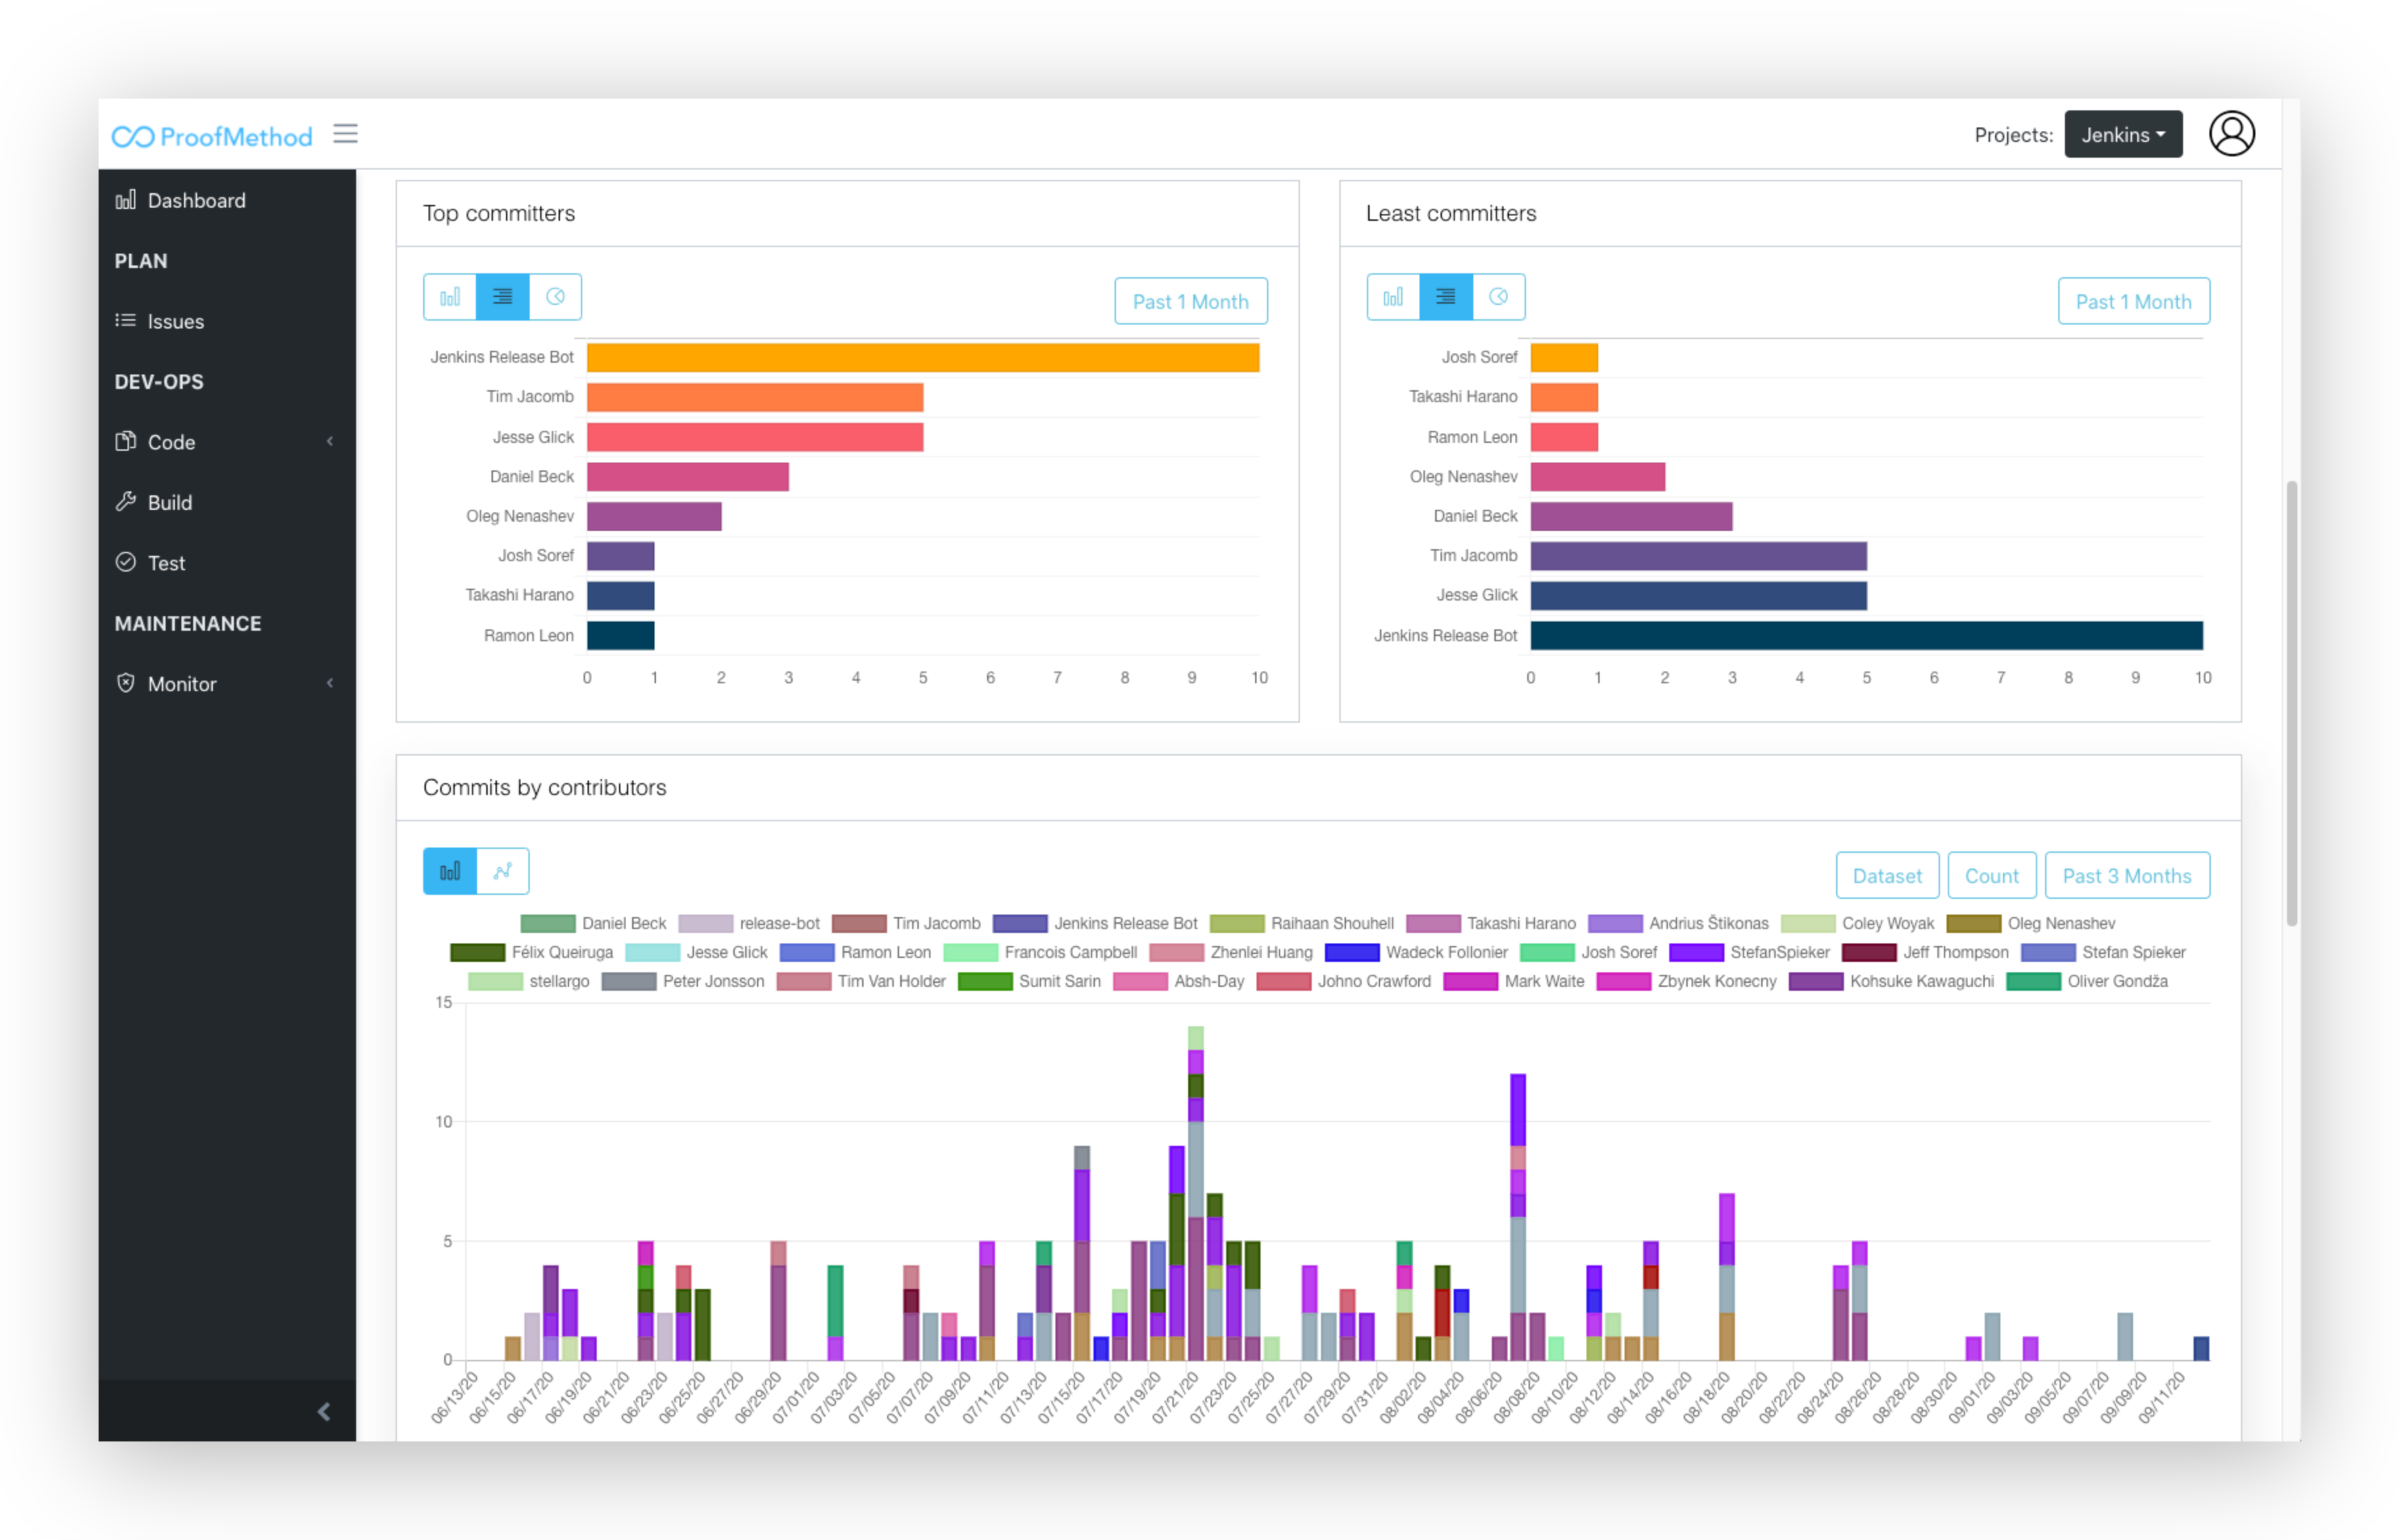Switch Commits by contributors to line chart
The height and width of the screenshot is (1540, 2400).
click(x=502, y=871)
